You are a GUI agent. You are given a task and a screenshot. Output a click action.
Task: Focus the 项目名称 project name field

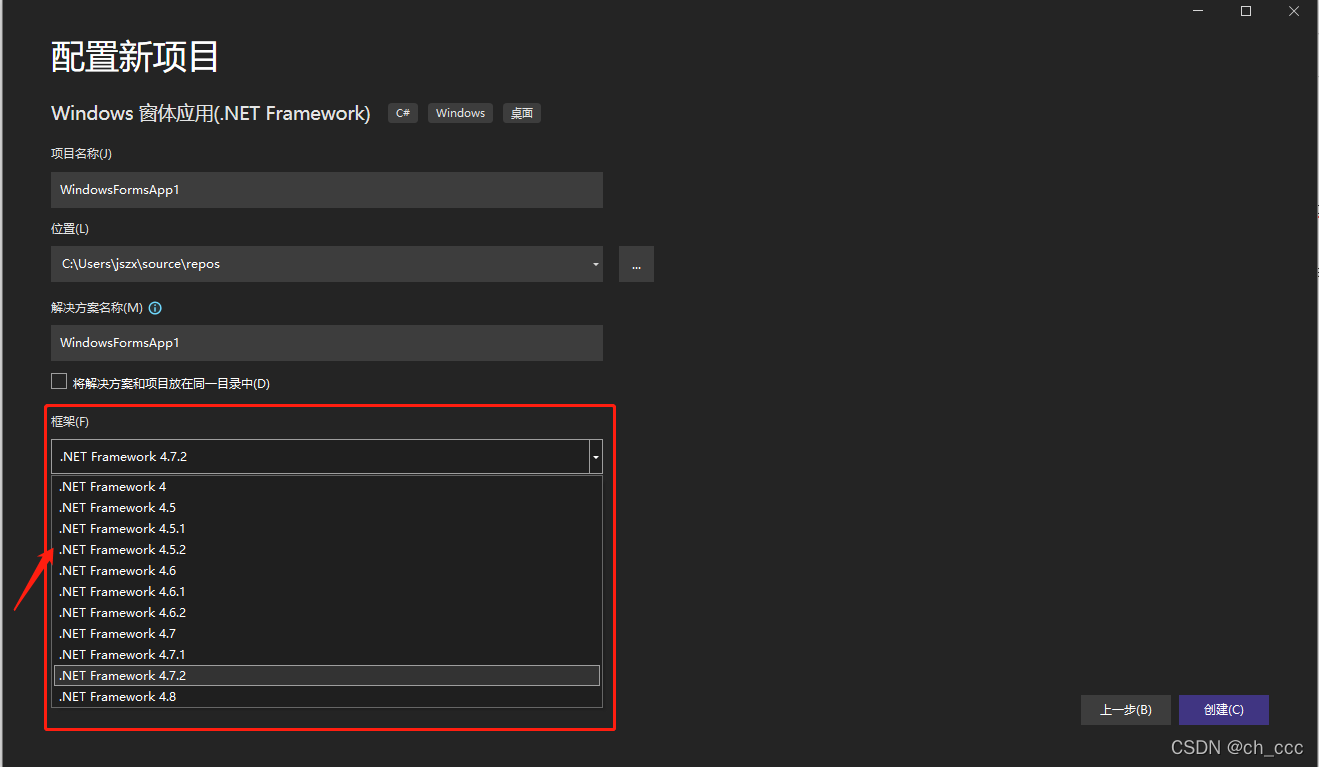point(327,190)
